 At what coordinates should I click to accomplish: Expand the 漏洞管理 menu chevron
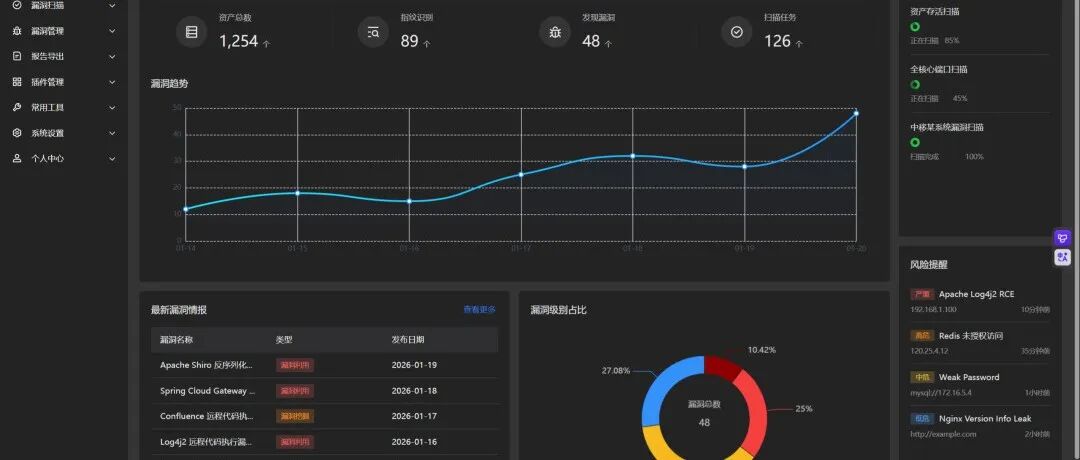pos(112,31)
